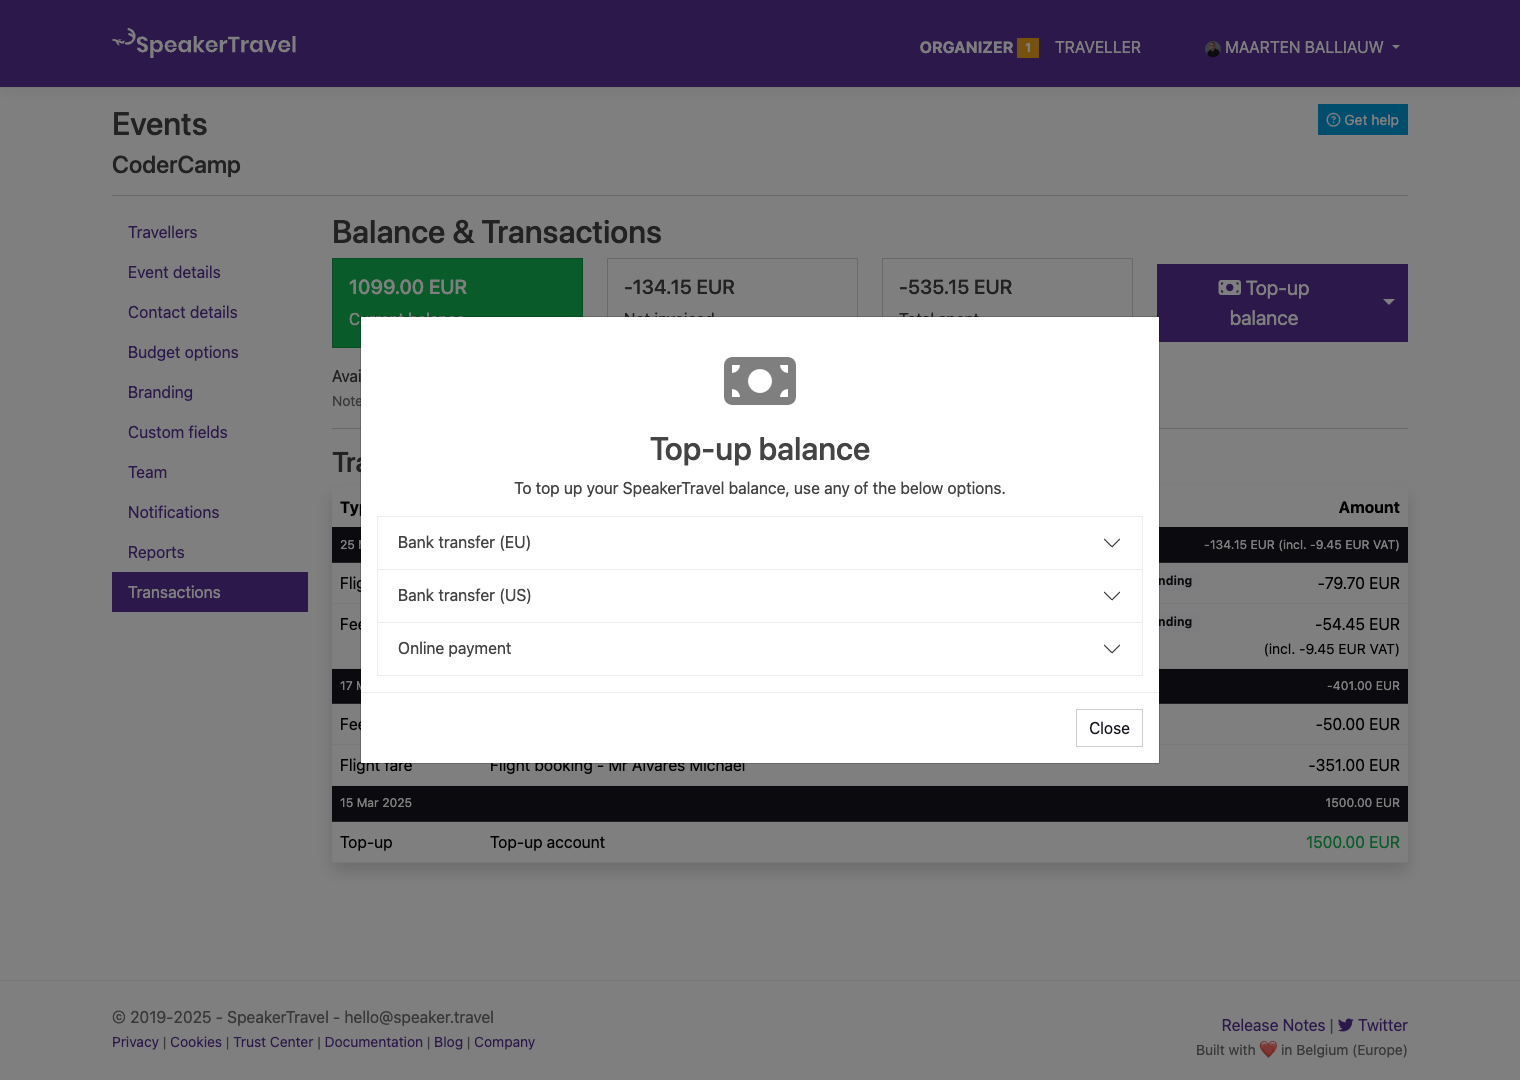The height and width of the screenshot is (1085, 1520).
Task: Click the Twitter bird icon in the footer
Action: 1345,1025
